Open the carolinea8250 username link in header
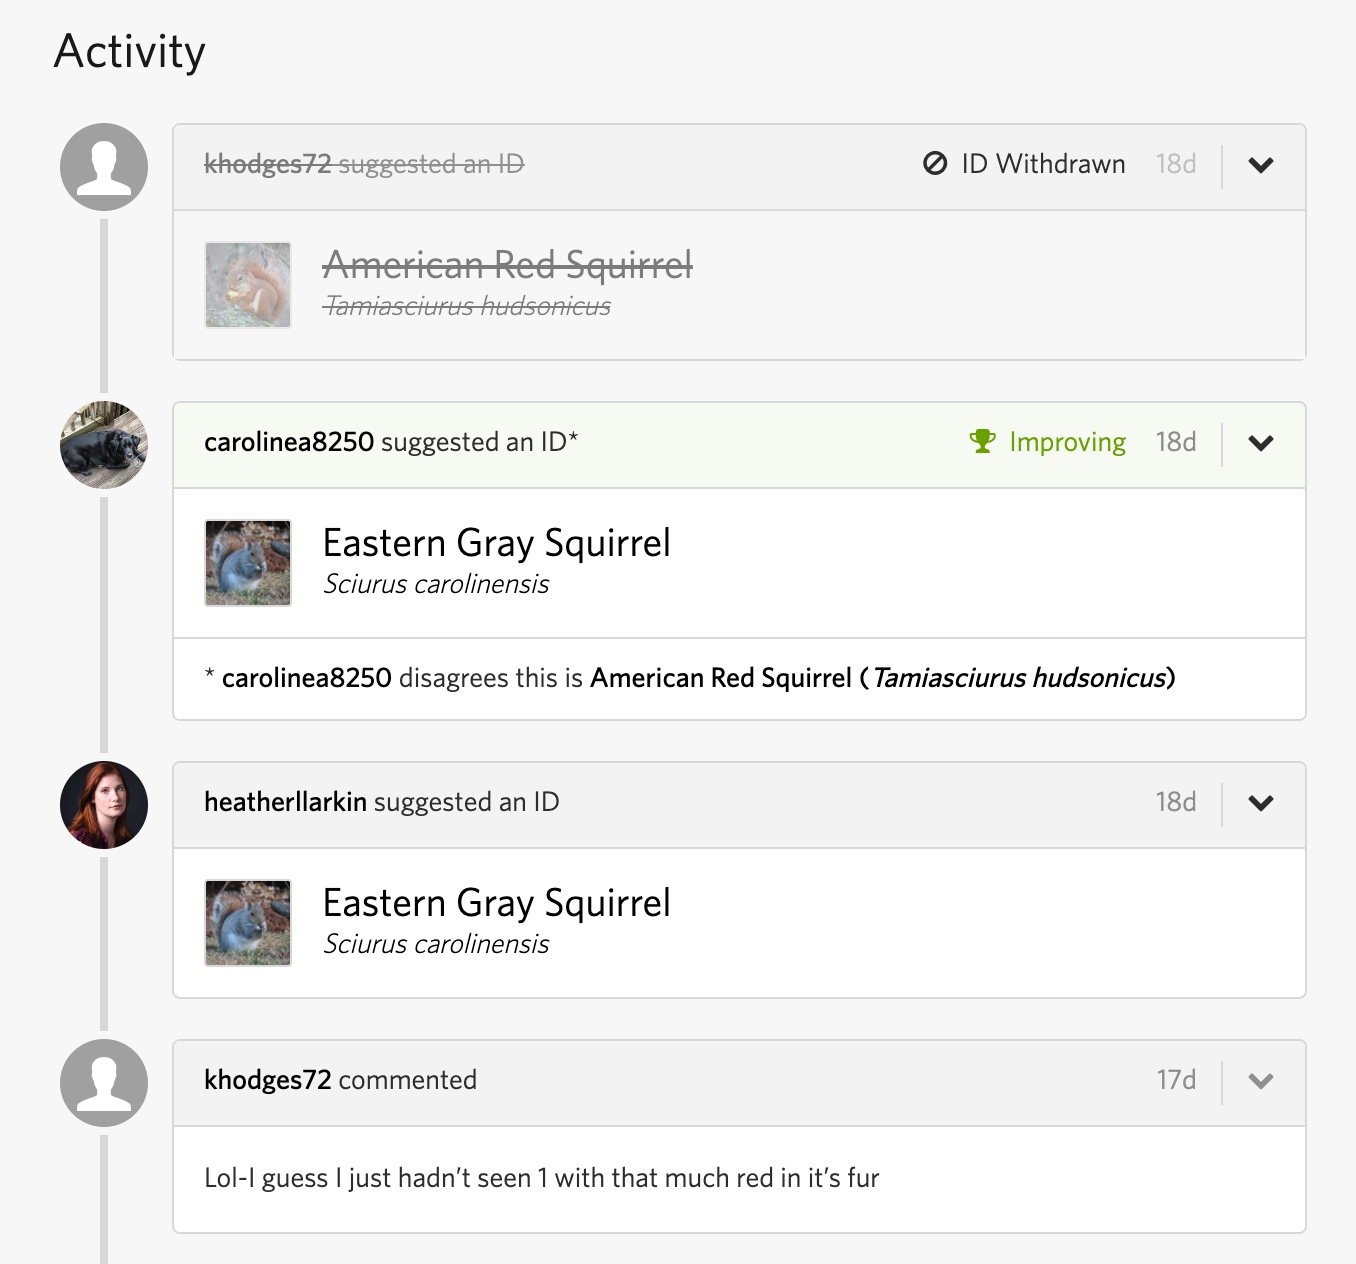 pos(289,442)
